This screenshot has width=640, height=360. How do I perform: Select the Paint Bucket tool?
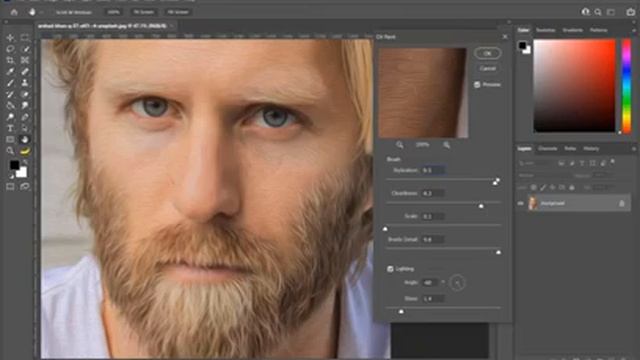(x=10, y=106)
